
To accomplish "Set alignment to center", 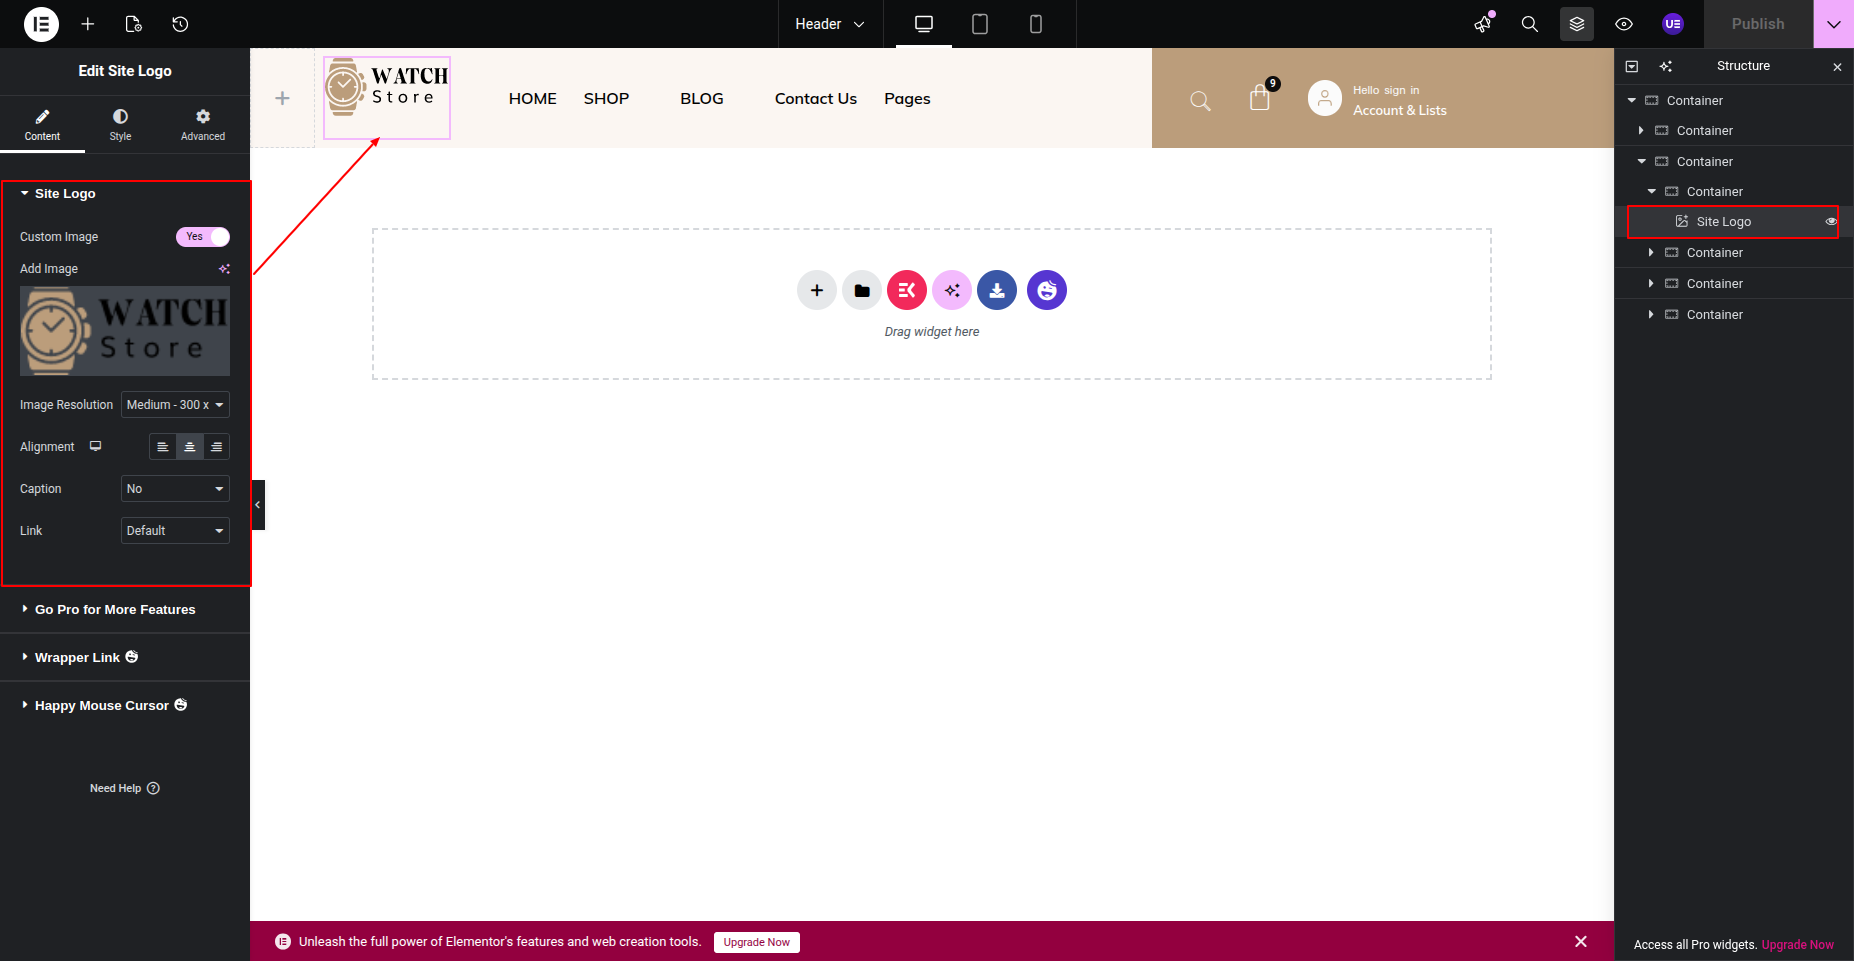I will click(x=189, y=447).
